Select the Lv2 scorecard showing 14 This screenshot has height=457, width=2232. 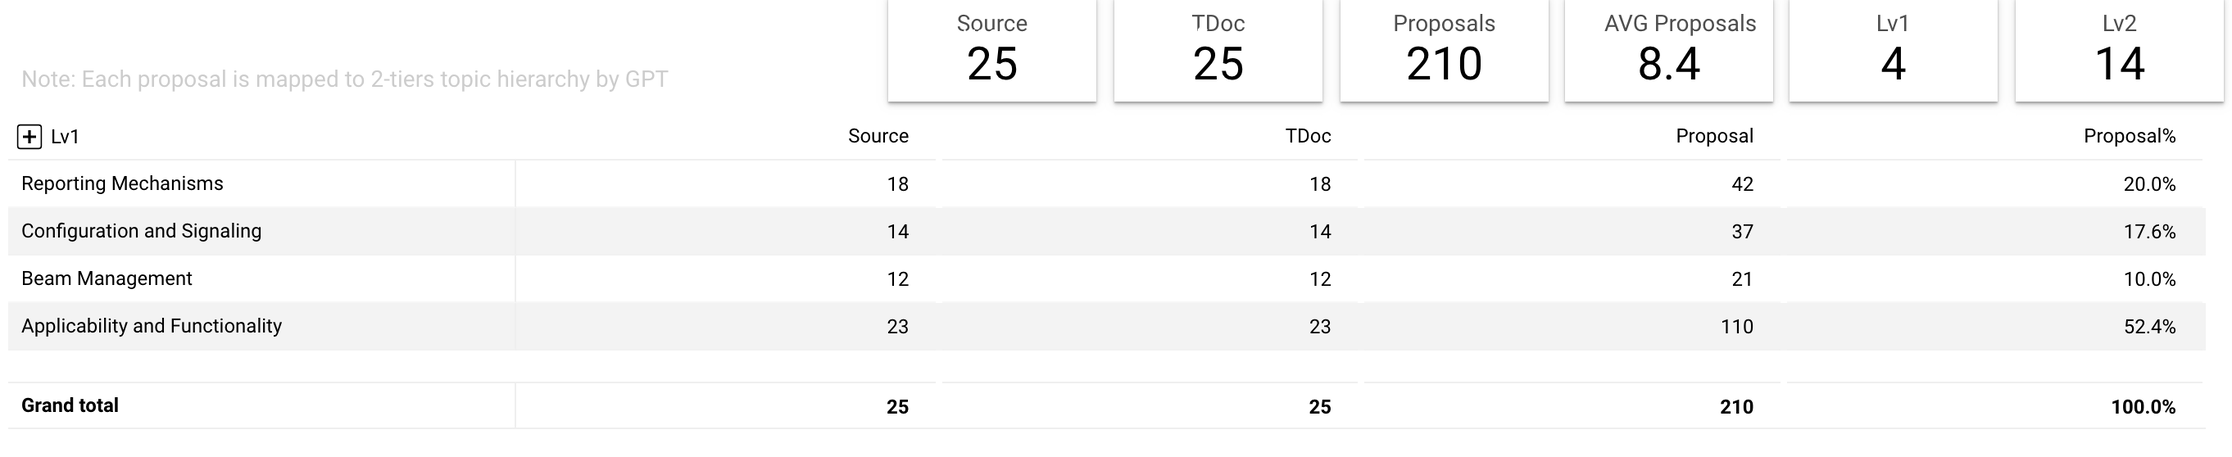2119,50
